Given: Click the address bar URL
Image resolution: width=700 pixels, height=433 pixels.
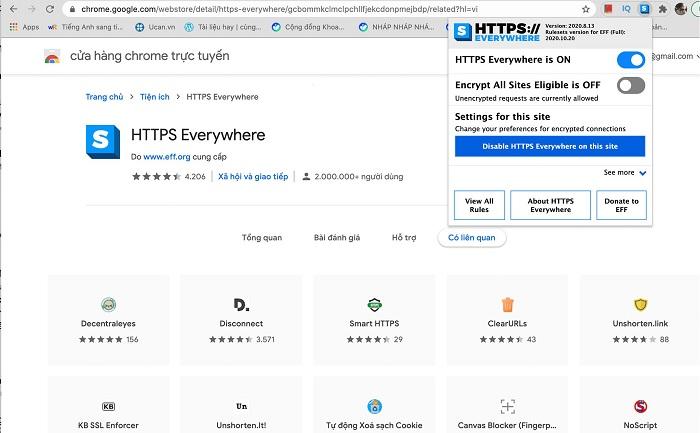Looking at the screenshot, I should pos(279,9).
